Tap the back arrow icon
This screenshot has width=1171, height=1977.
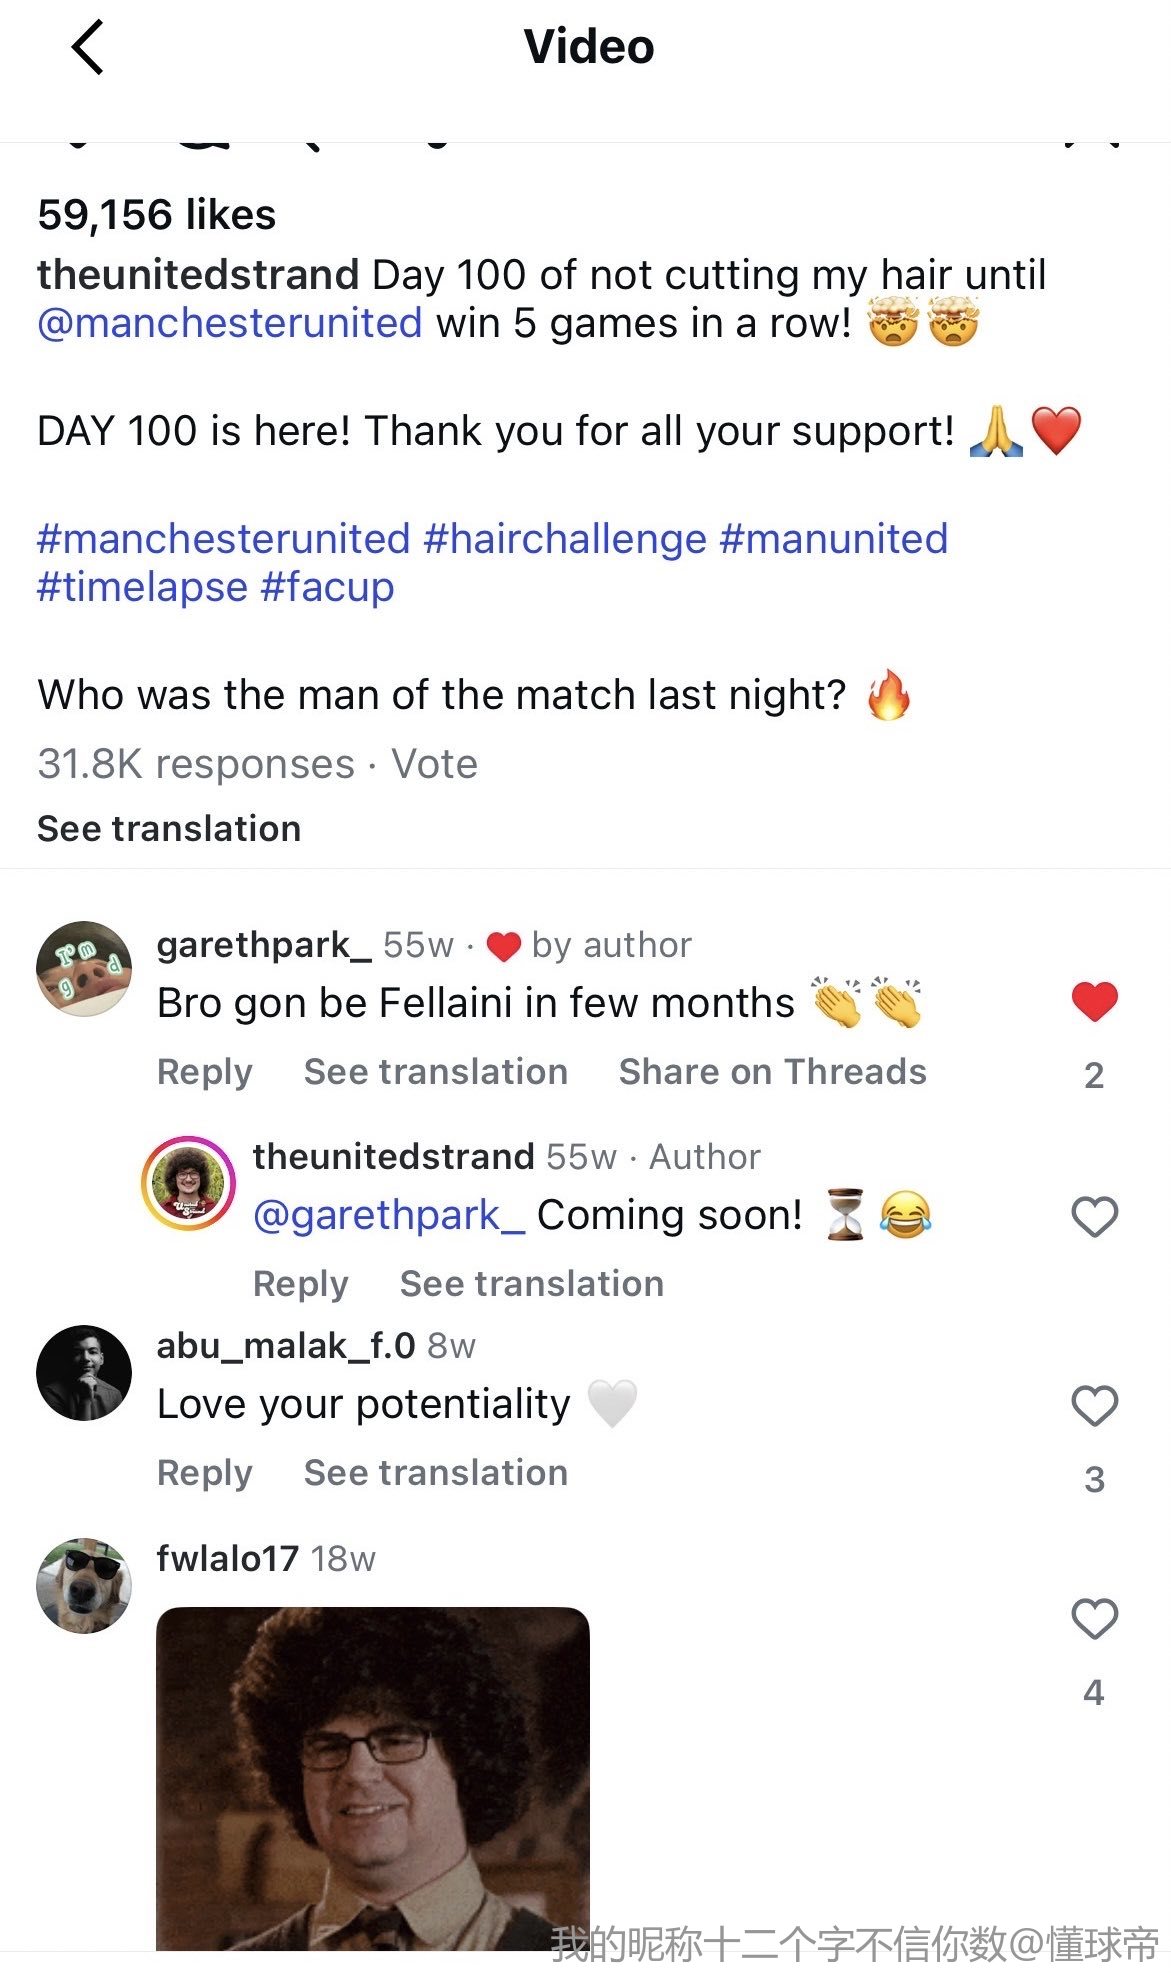tap(88, 48)
